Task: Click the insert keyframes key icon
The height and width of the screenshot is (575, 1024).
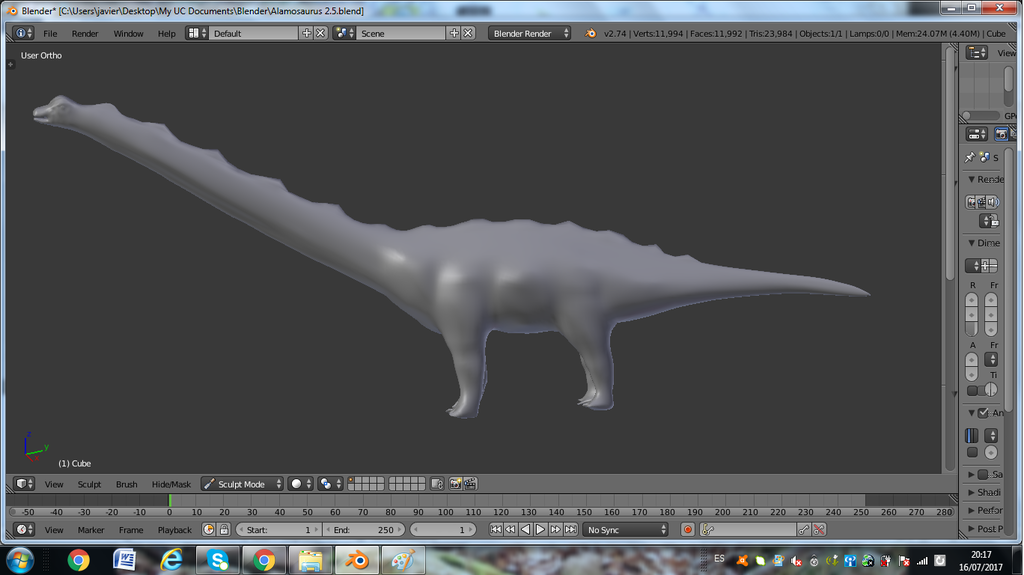Action: coord(804,529)
